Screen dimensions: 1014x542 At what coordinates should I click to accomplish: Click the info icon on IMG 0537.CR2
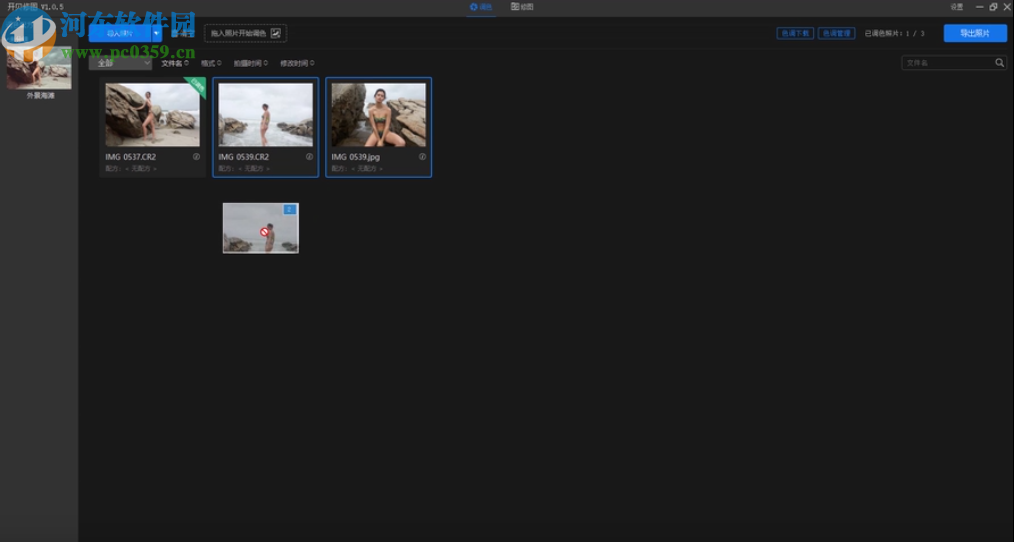click(196, 157)
